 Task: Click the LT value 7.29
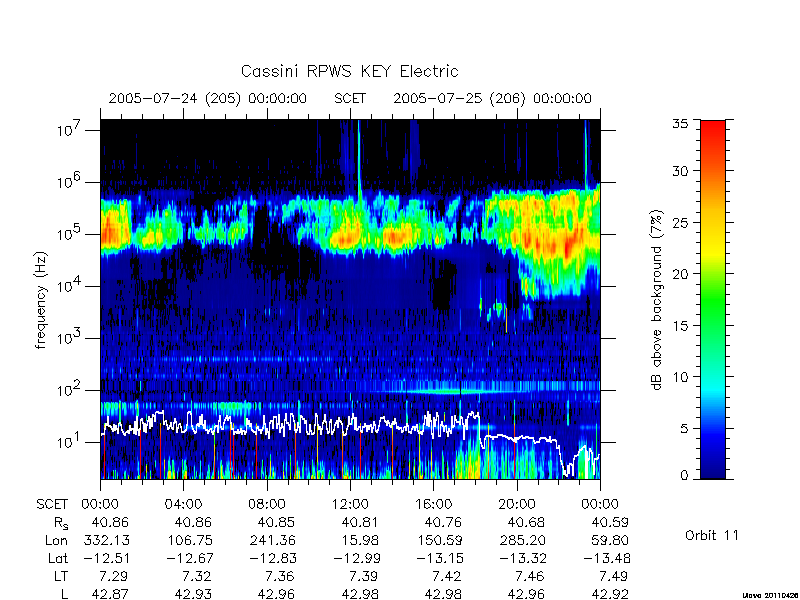(x=114, y=577)
